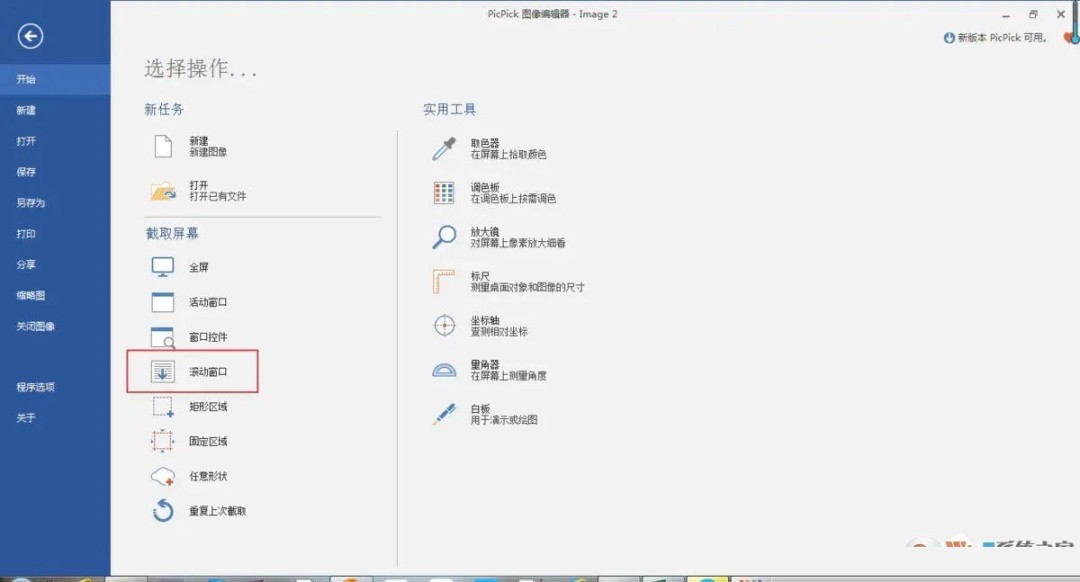The image size is (1080, 582).
Task: Click the 在调色板上按需调色 description text
Action: (x=513, y=198)
